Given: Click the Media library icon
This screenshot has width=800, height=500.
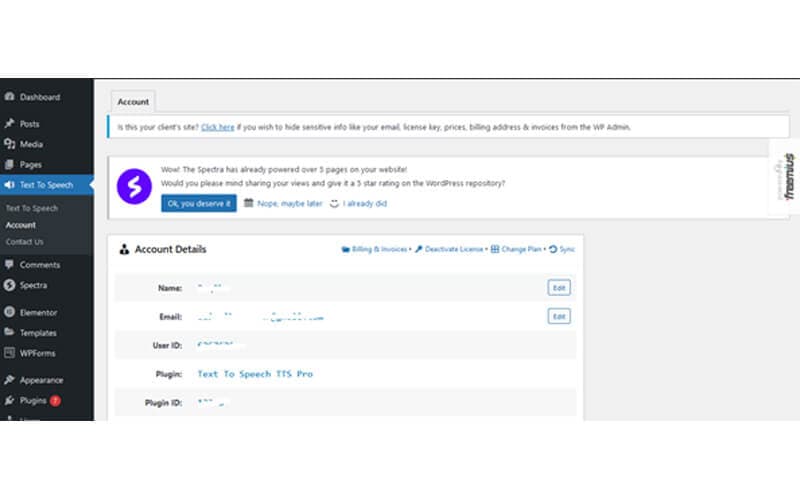Looking at the screenshot, I should click(x=9, y=144).
